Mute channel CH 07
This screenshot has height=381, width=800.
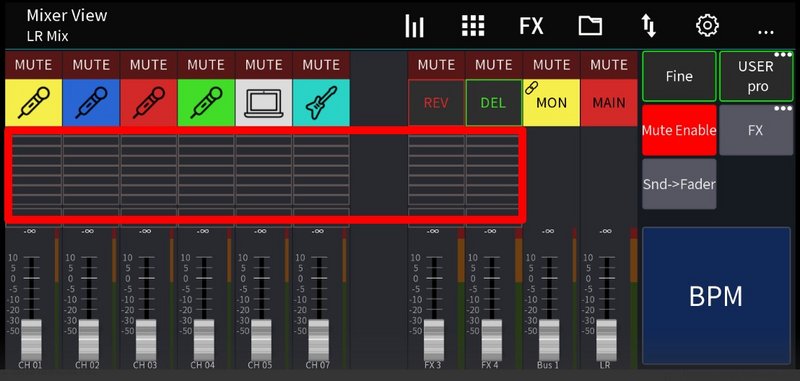click(x=321, y=65)
